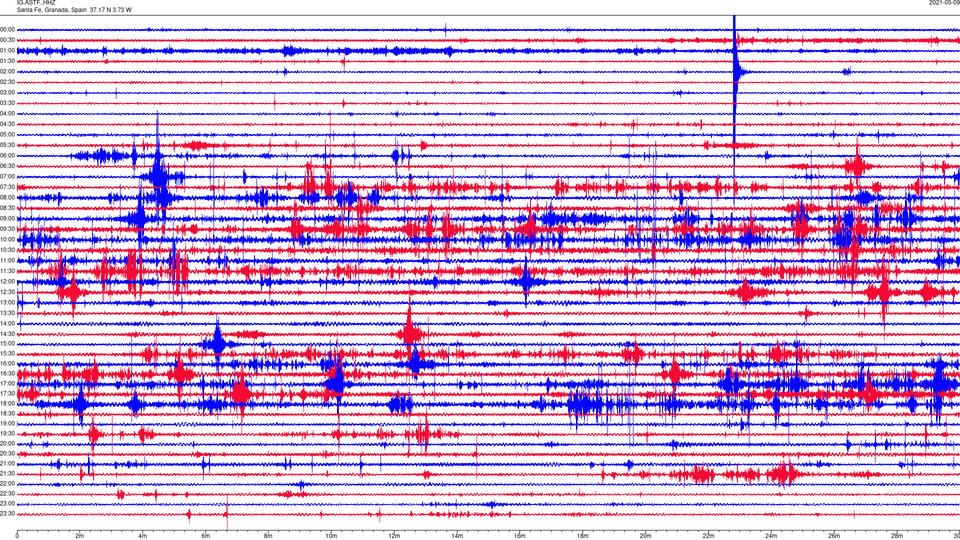
Task: Pick the 11:30 time label
Action: click(7, 271)
